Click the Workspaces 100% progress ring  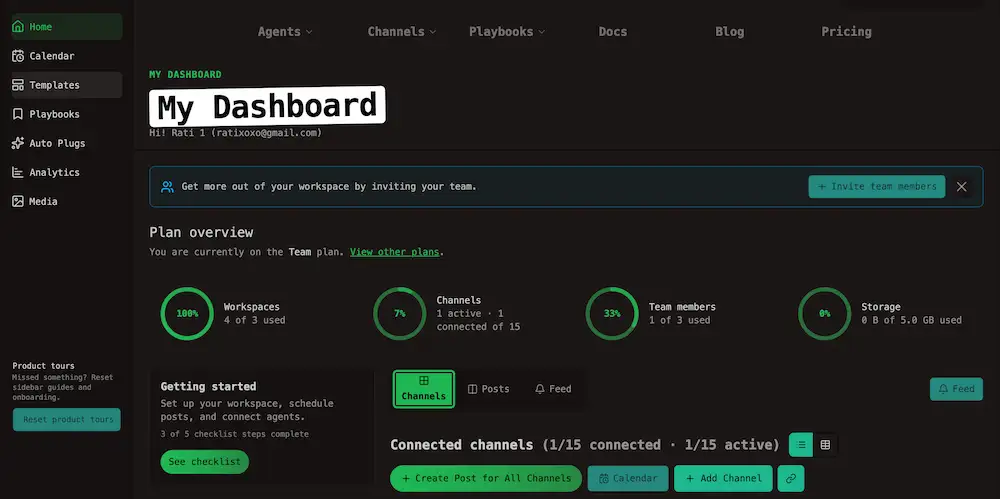point(187,313)
